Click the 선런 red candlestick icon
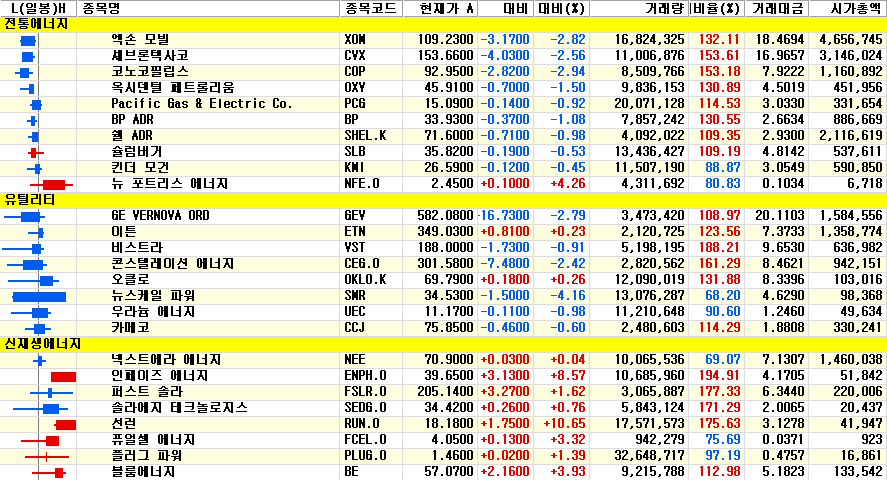887x480 pixels. coord(66,425)
